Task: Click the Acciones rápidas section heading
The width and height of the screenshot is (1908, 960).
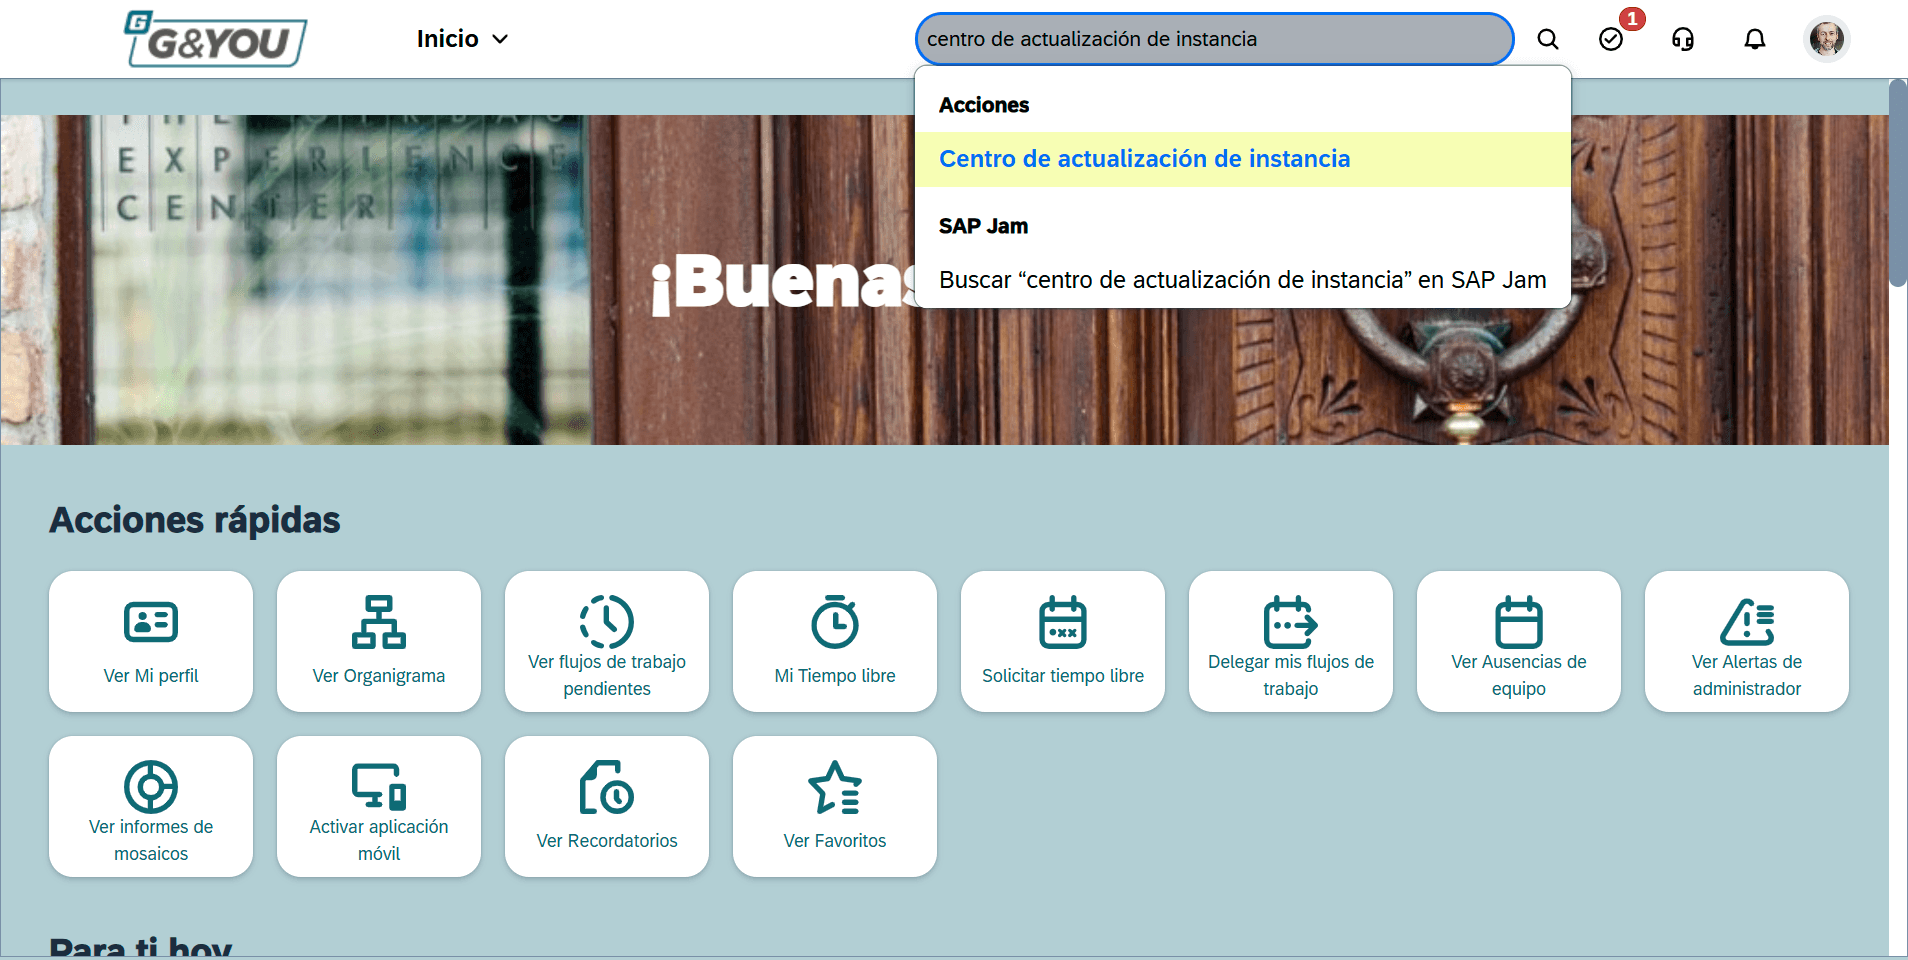Action: click(195, 520)
